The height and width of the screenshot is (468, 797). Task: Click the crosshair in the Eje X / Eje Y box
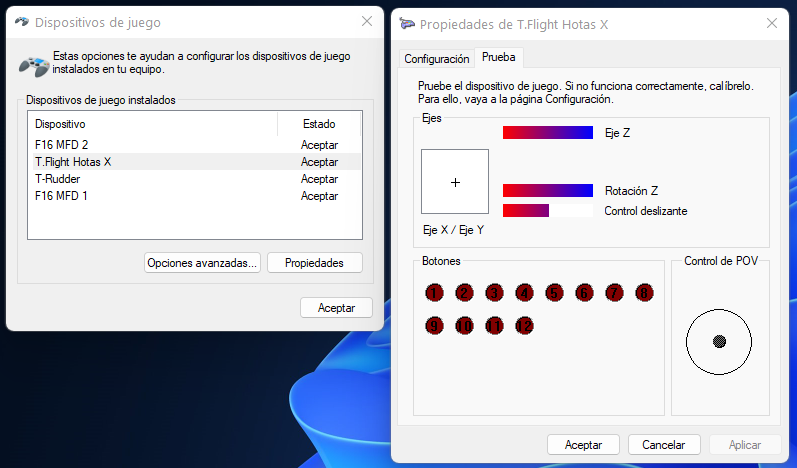click(455, 182)
